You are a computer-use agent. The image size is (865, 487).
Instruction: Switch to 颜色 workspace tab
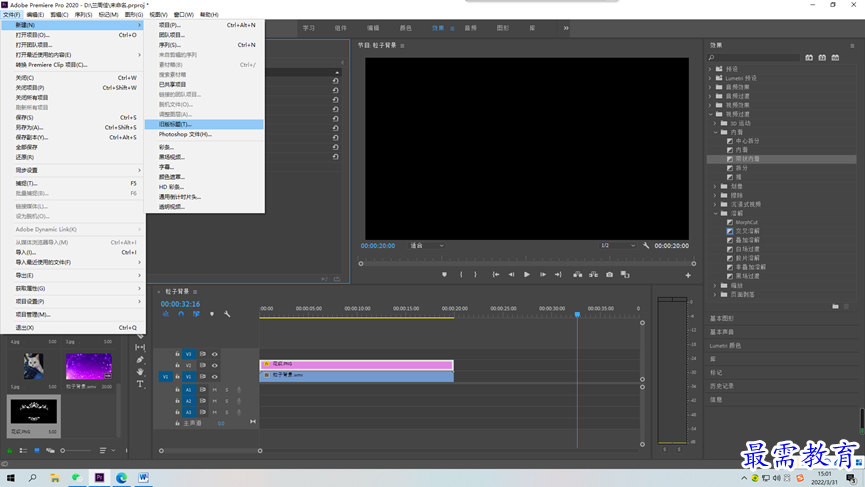405,28
